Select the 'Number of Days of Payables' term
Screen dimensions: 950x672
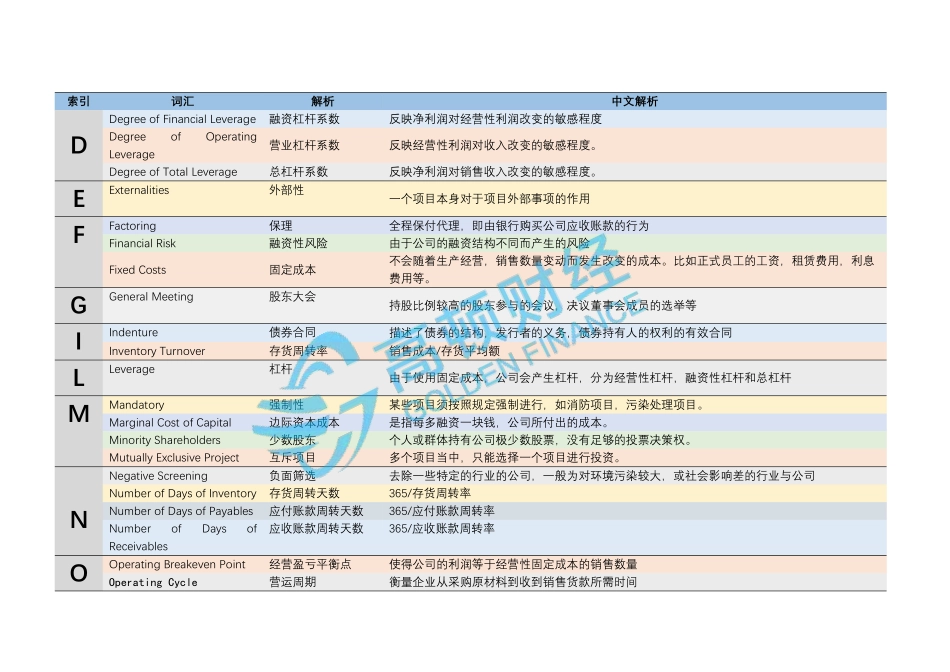(181, 511)
